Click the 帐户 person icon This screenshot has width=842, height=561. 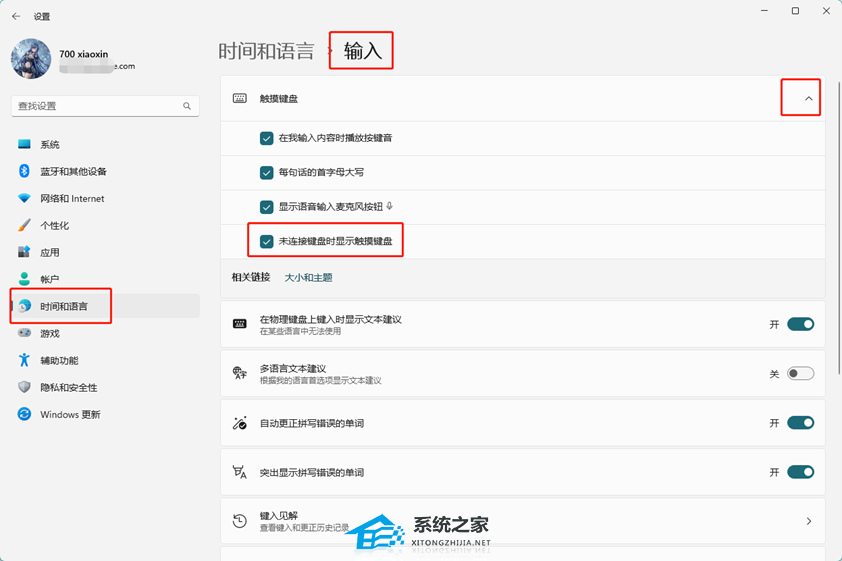pyautogui.click(x=24, y=279)
